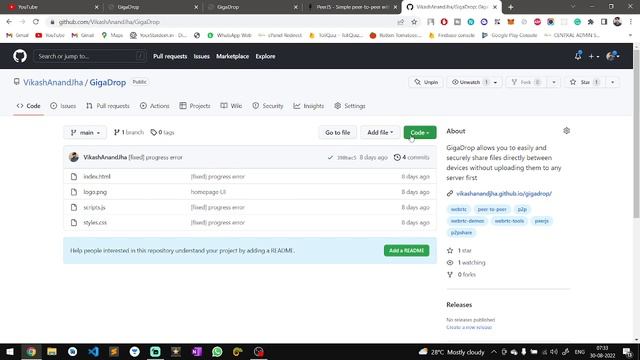
Task: Switch to the Insights tab
Action: click(309, 106)
